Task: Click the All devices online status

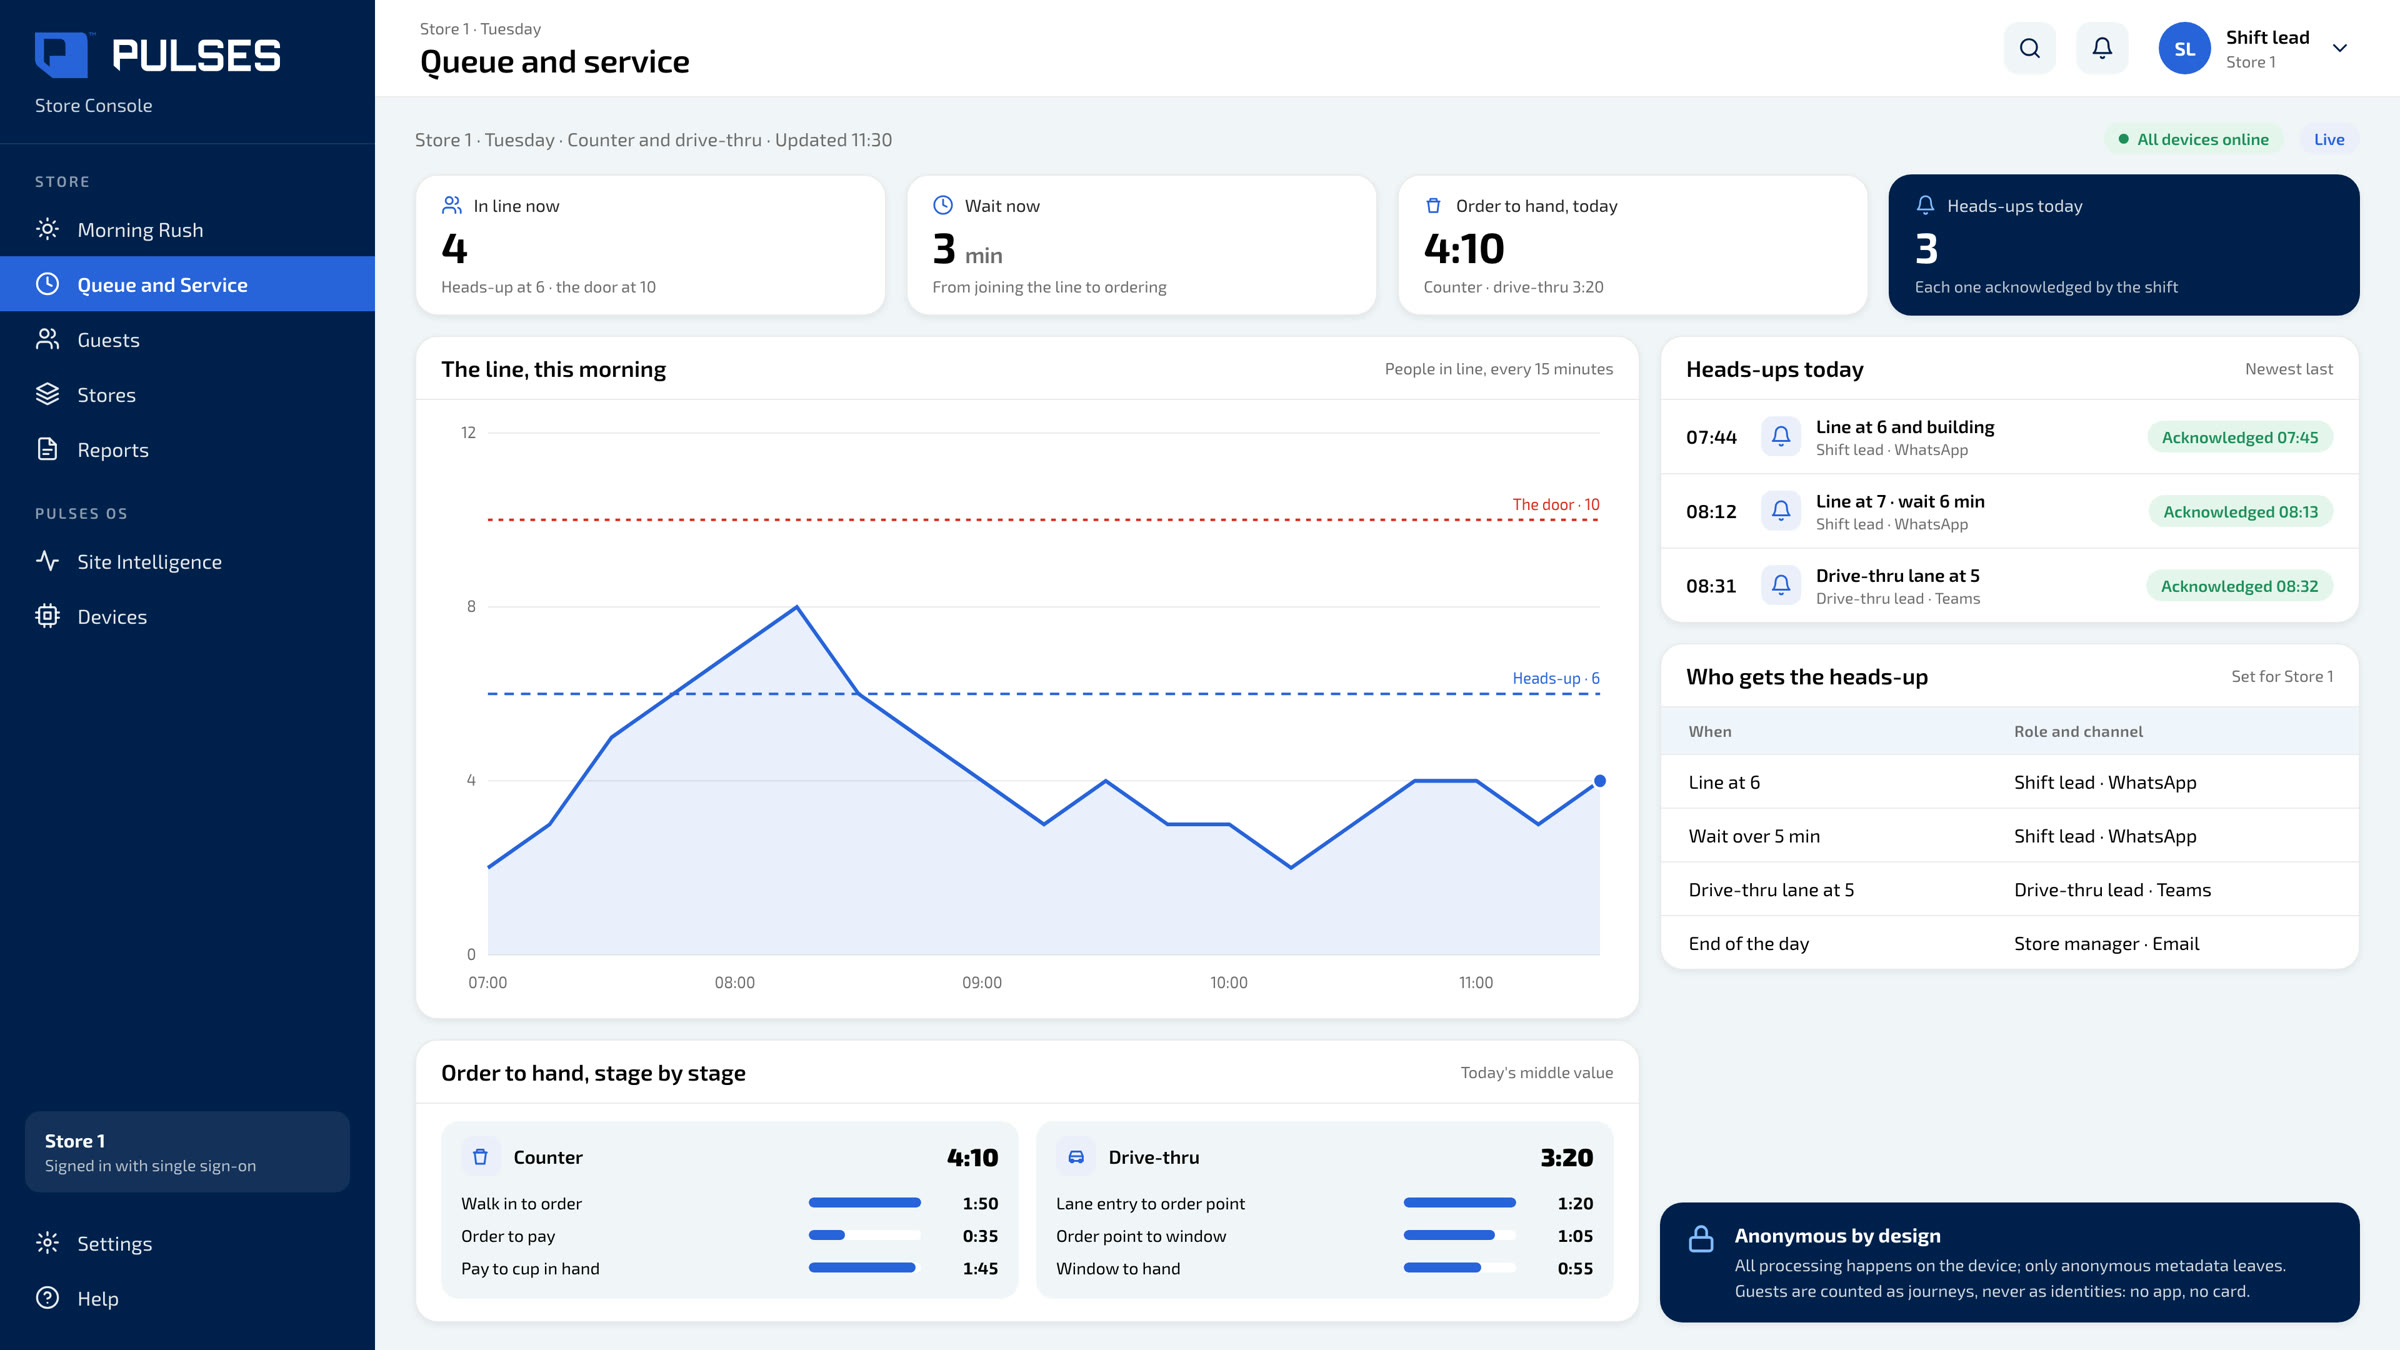Action: (x=2193, y=139)
